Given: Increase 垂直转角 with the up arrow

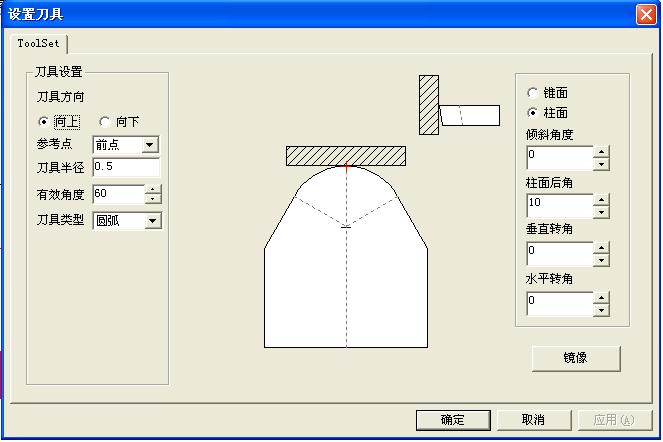Looking at the screenshot, I should coord(601,248).
